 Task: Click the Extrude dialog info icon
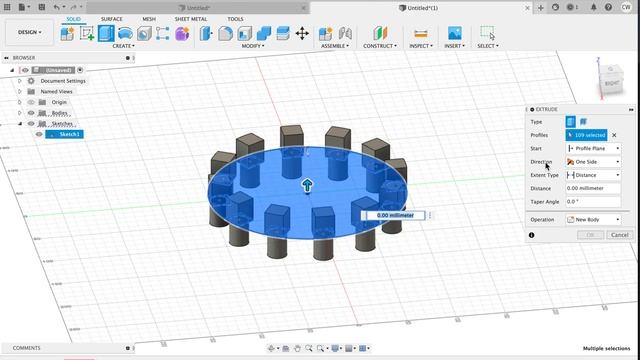(531, 235)
